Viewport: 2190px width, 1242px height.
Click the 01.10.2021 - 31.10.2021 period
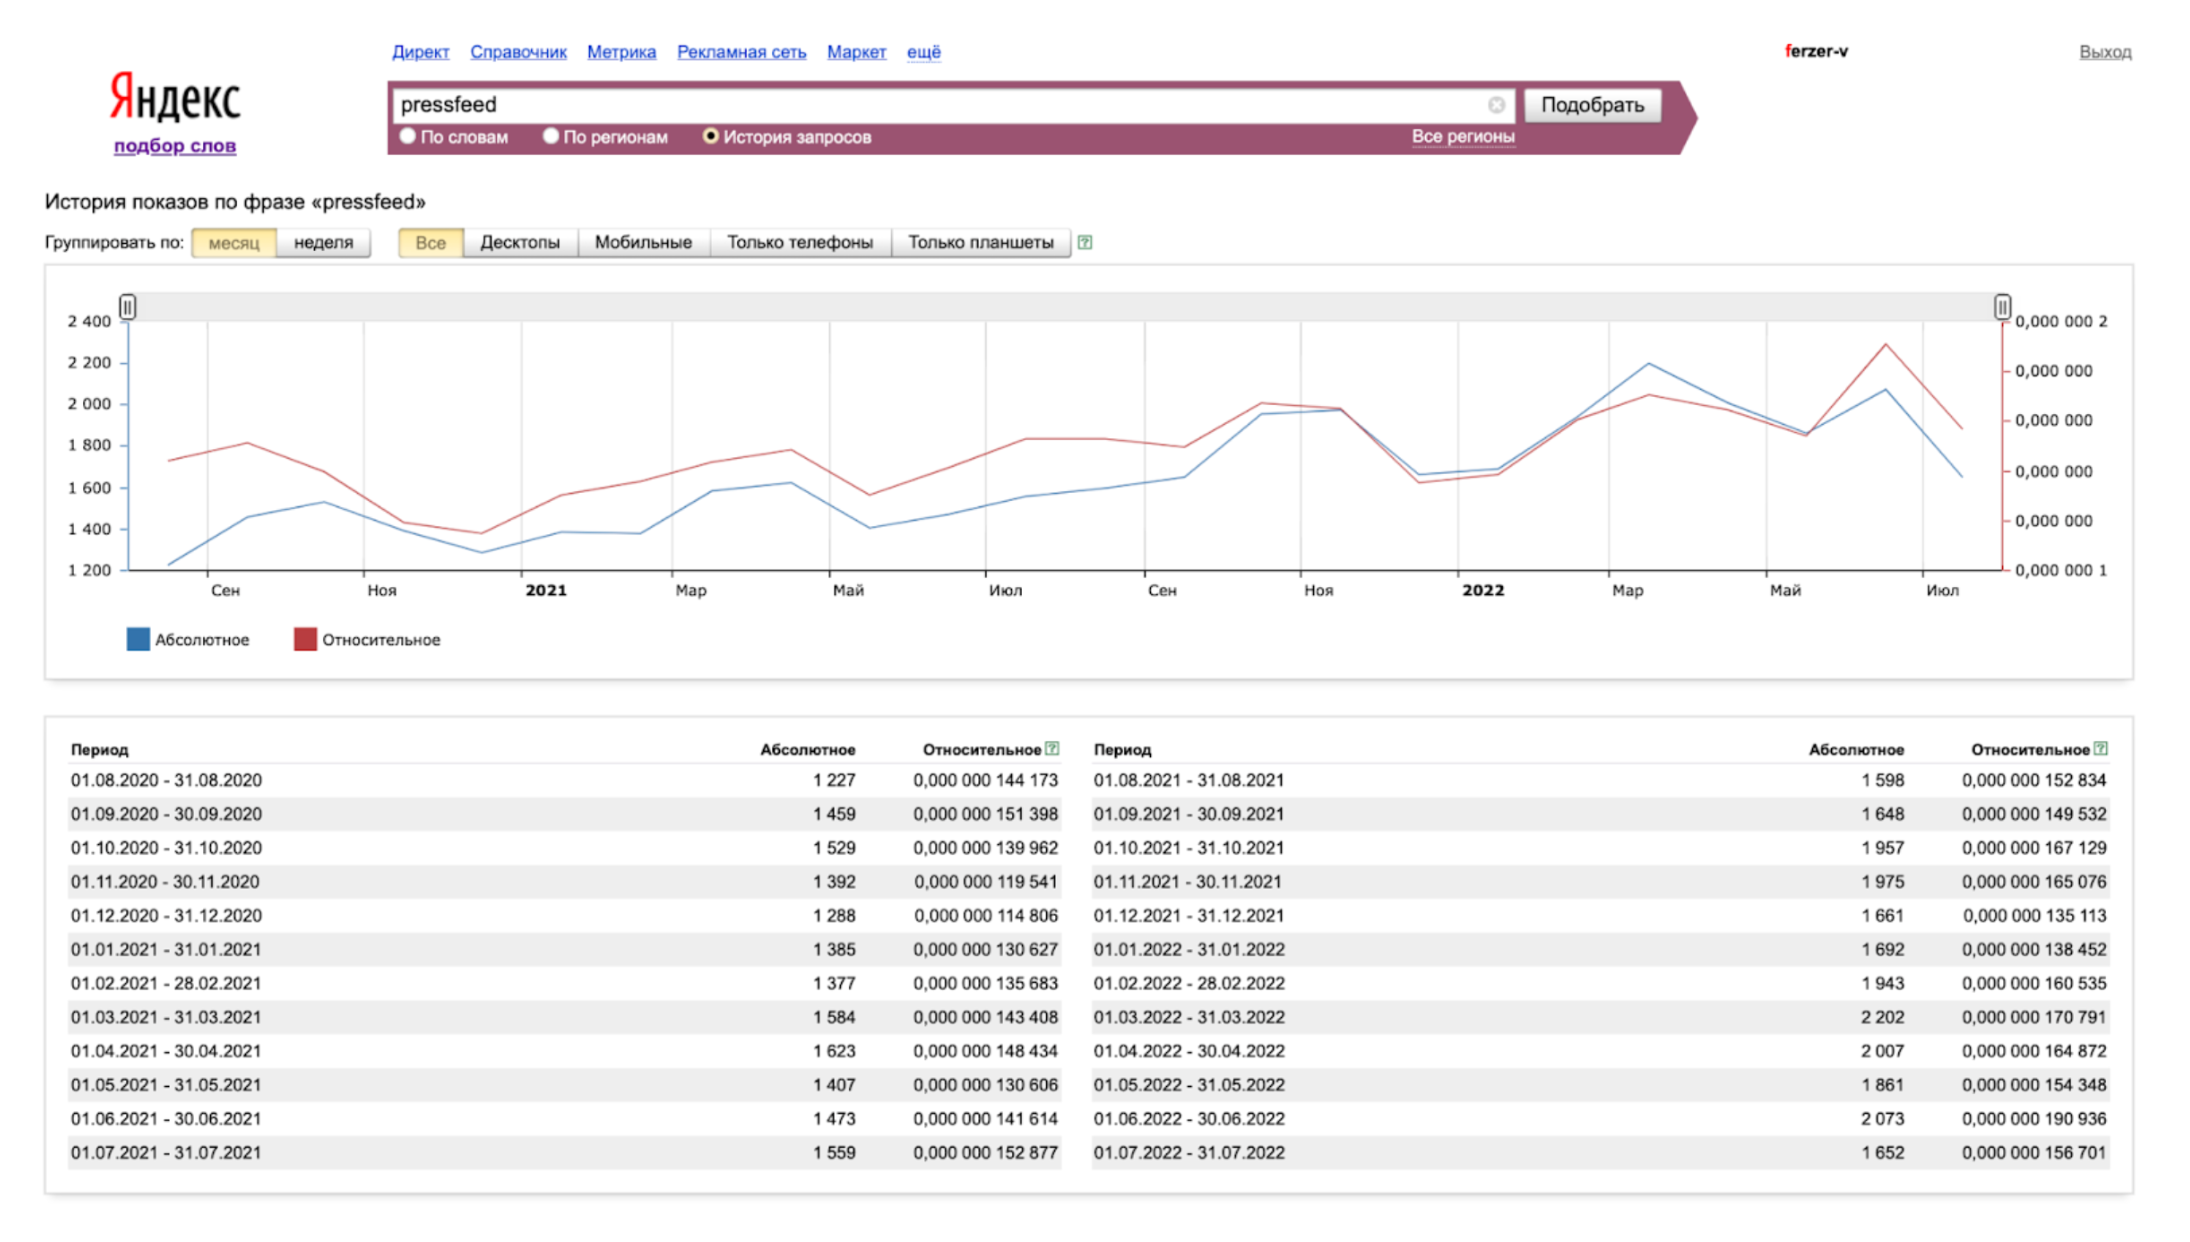point(1189,848)
